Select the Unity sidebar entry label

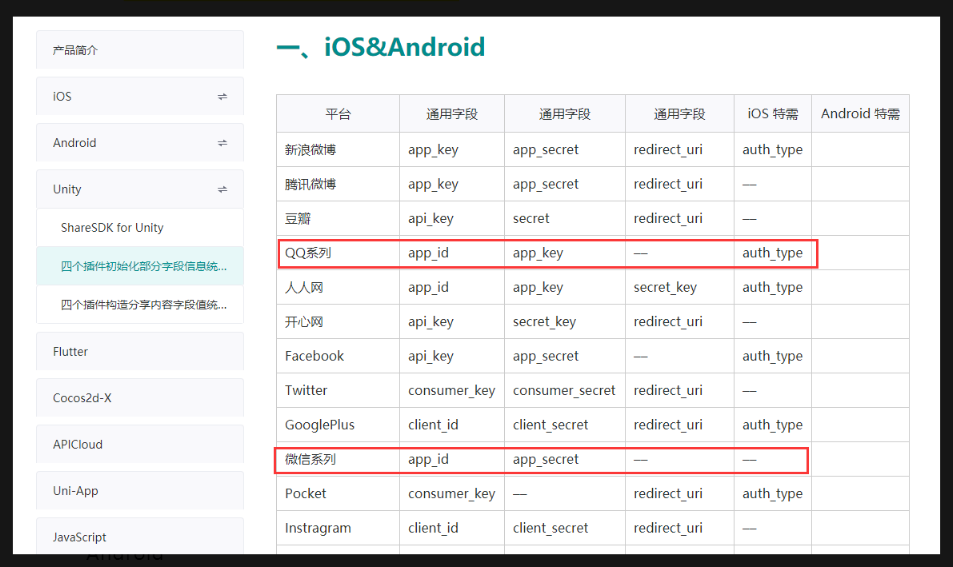67,189
